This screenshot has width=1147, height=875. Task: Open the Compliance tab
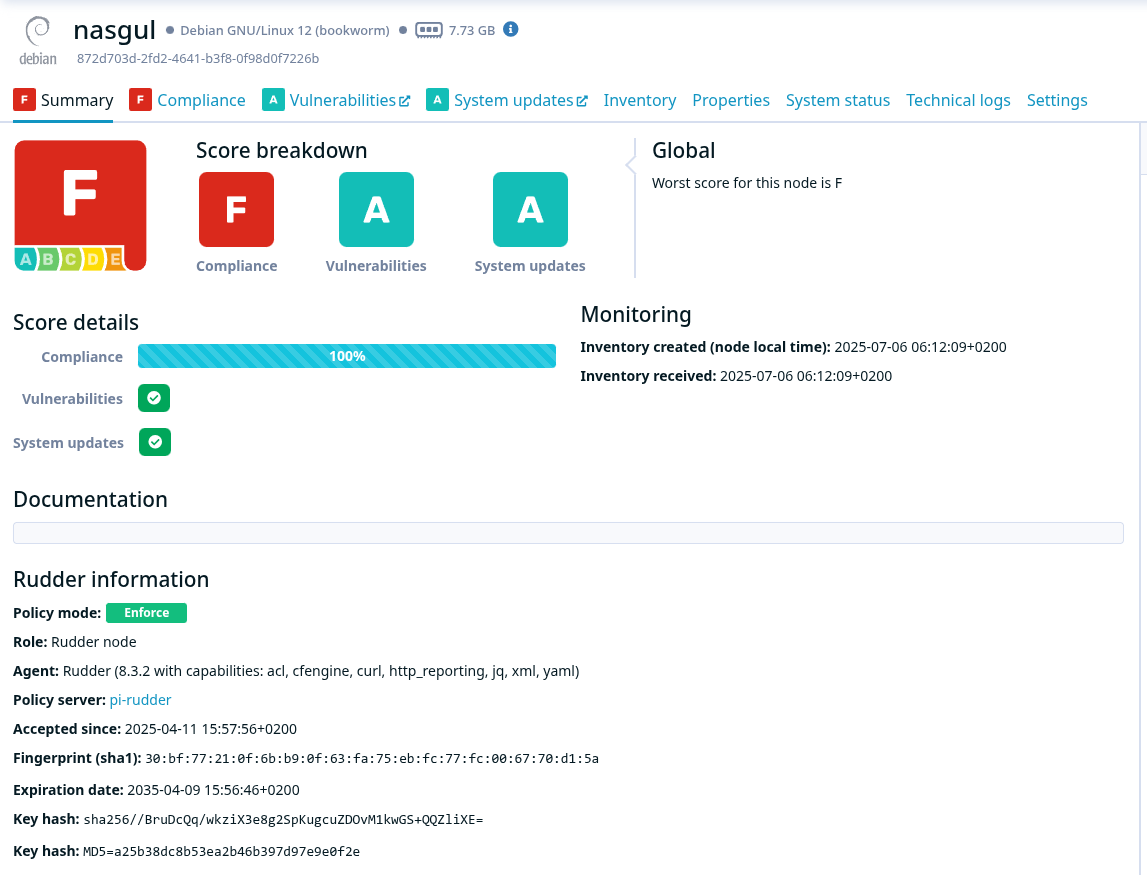coord(187,100)
